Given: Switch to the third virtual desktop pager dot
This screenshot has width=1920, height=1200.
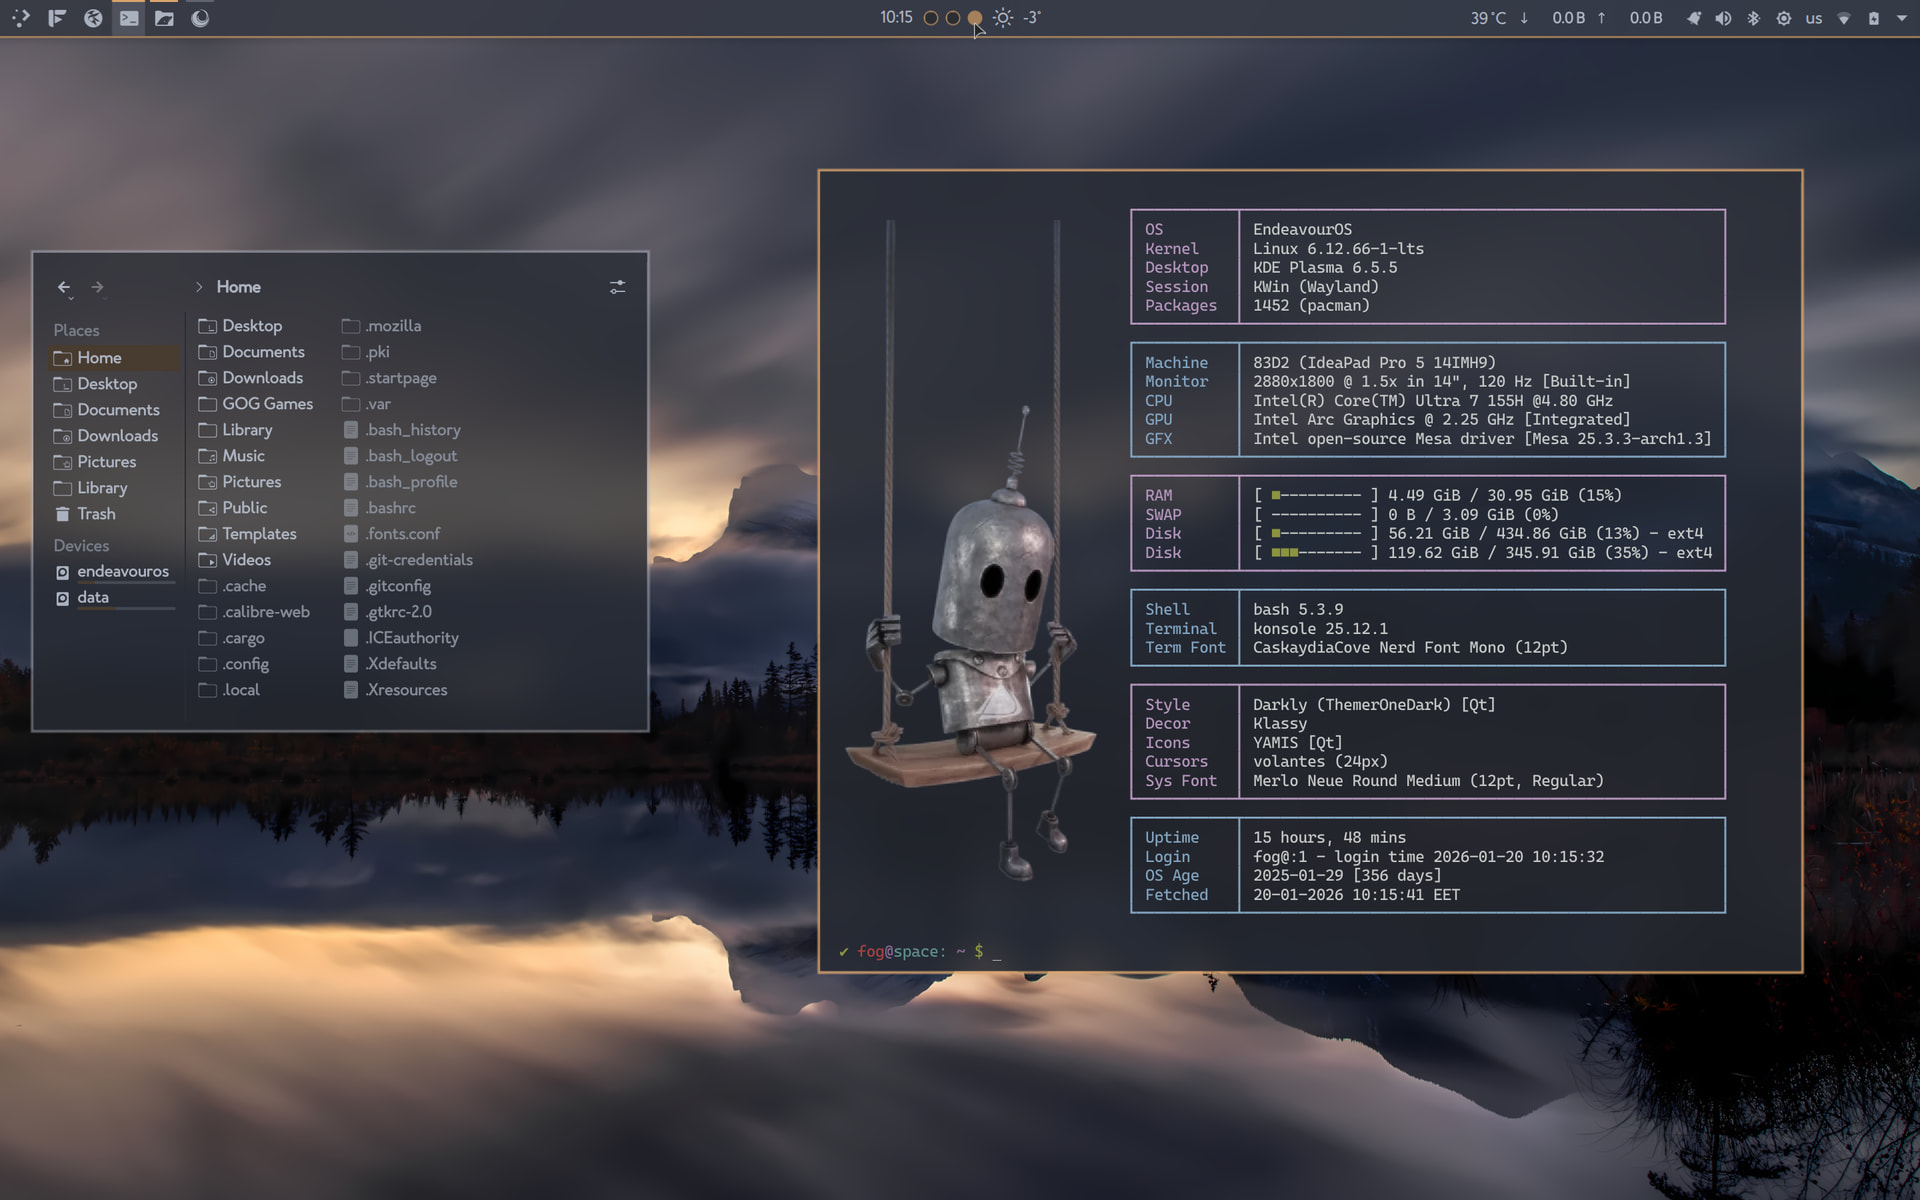Looking at the screenshot, I should point(975,18).
